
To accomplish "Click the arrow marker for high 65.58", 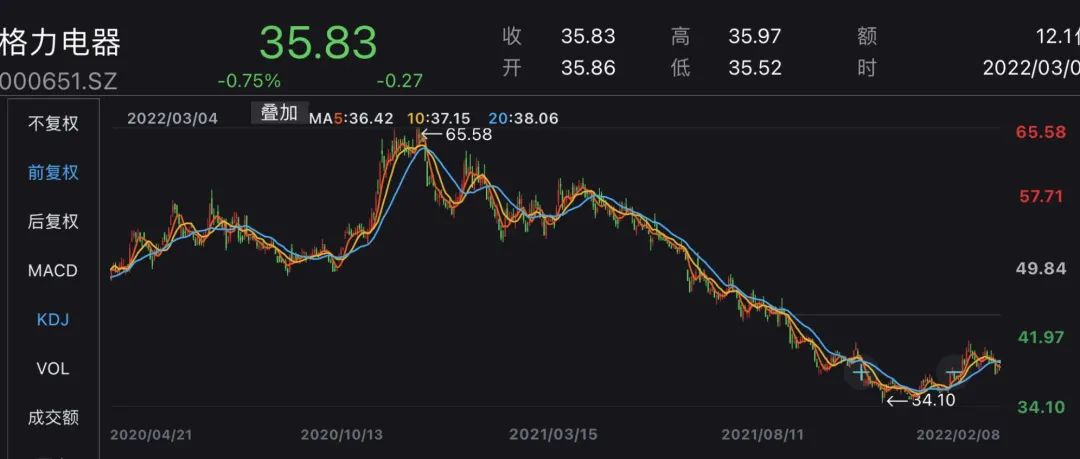I will pyautogui.click(x=432, y=134).
